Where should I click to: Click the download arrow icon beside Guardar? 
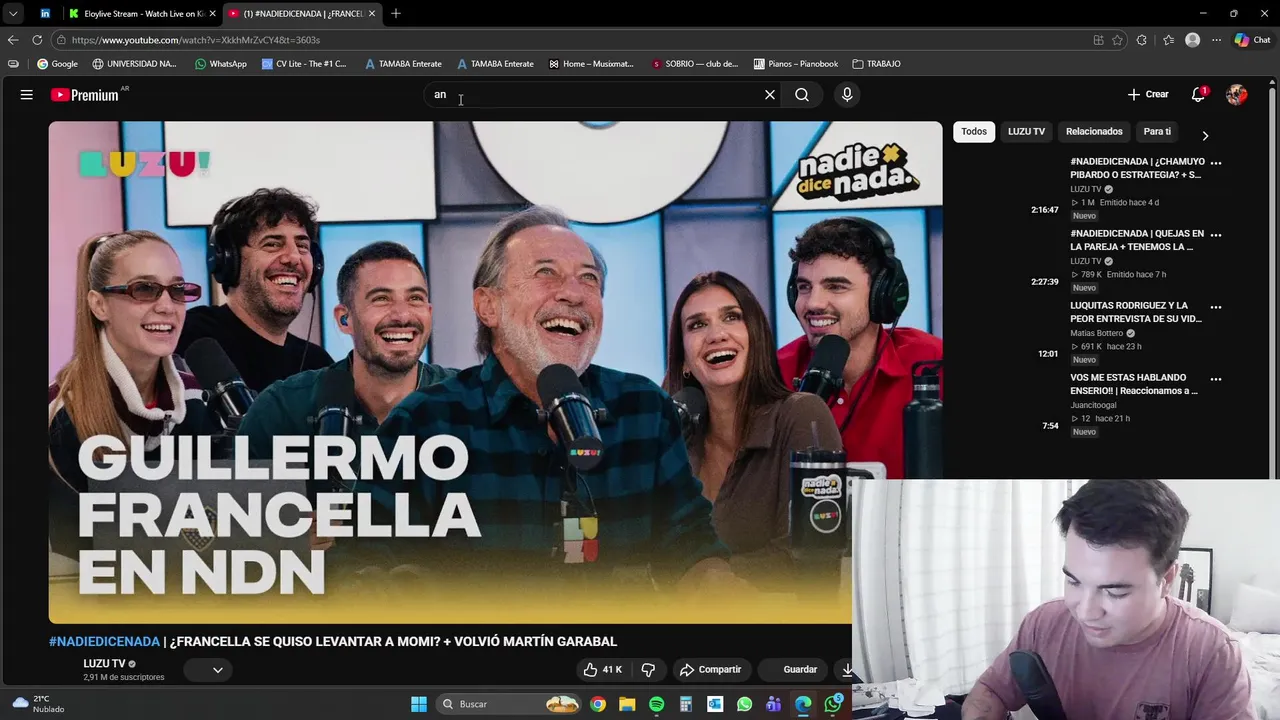pyautogui.click(x=847, y=669)
